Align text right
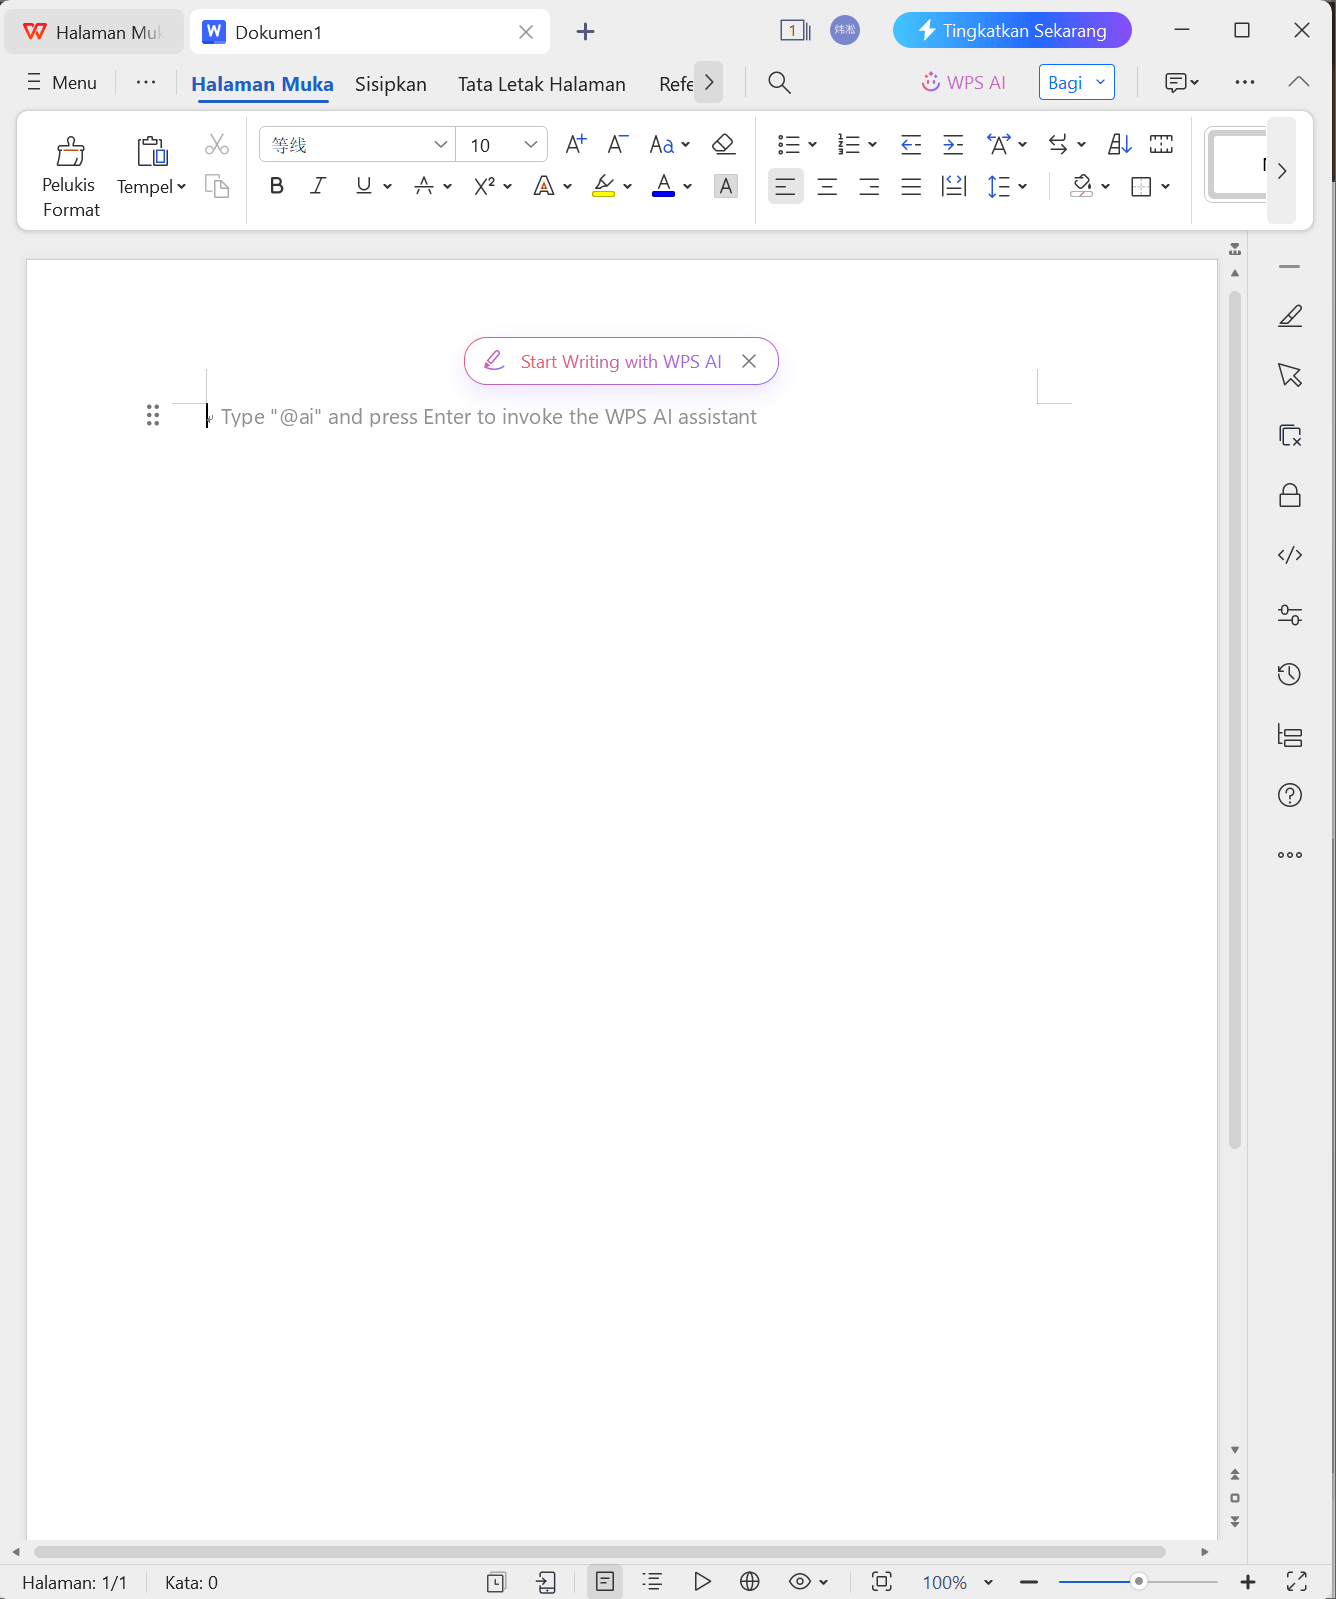Image resolution: width=1336 pixels, height=1599 pixels. click(869, 186)
